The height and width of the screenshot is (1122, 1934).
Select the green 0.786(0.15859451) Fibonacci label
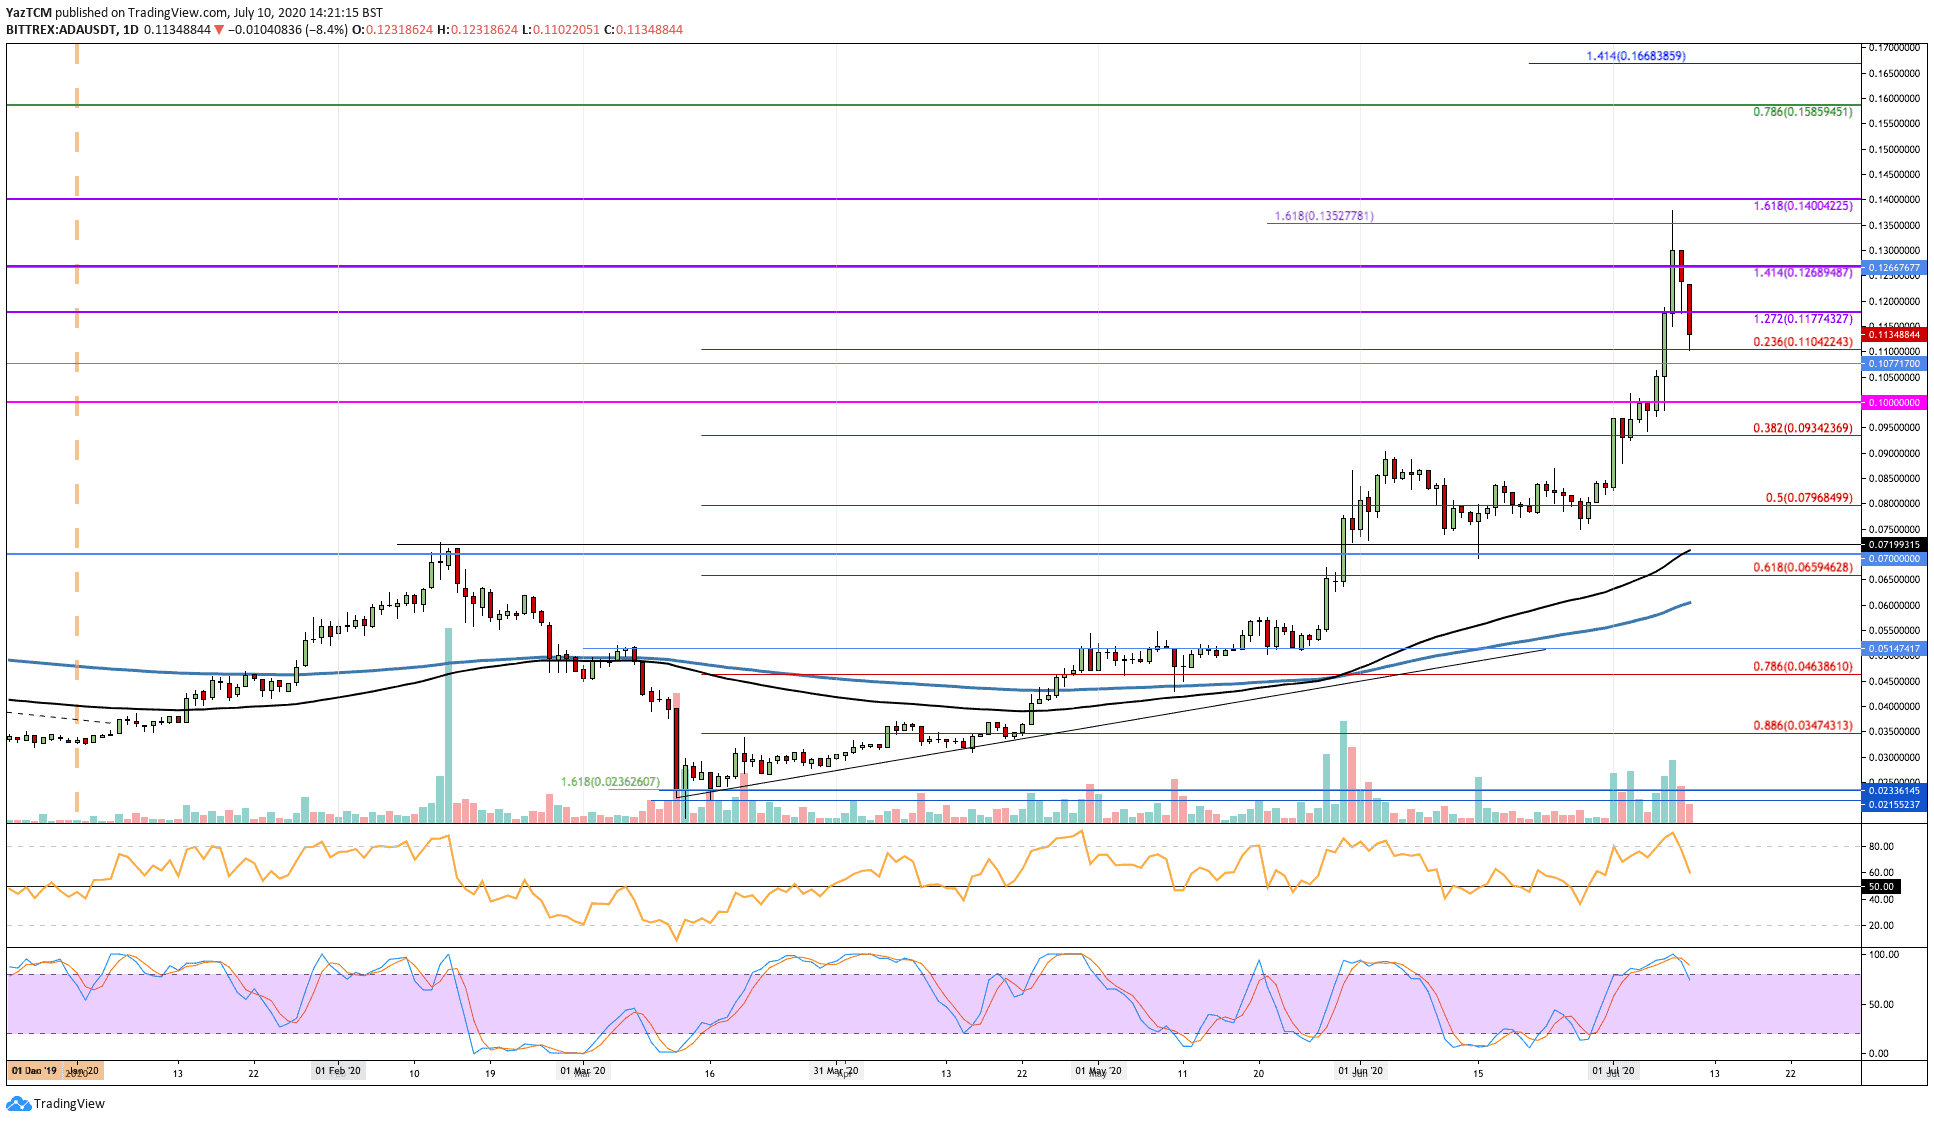coord(1802,112)
